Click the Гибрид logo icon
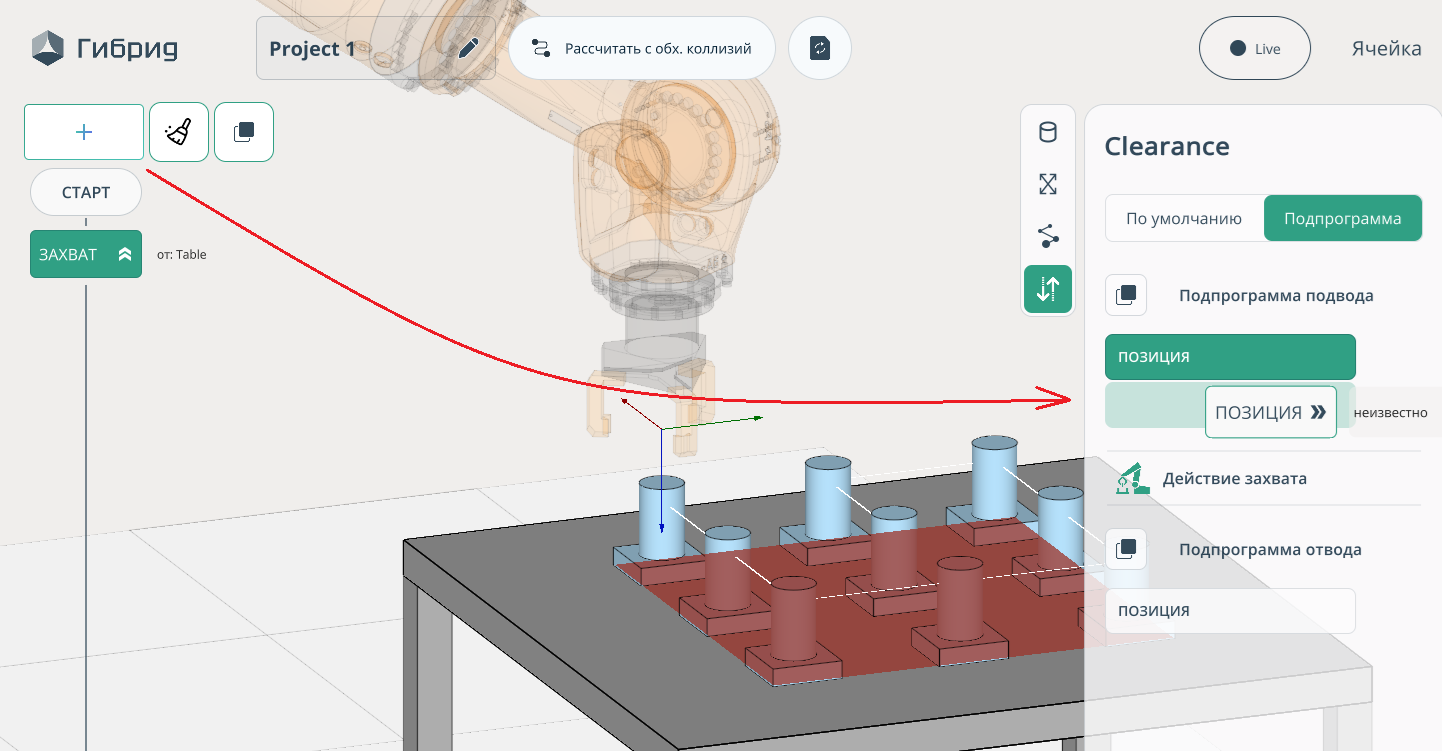This screenshot has width=1442, height=751. 47,48
